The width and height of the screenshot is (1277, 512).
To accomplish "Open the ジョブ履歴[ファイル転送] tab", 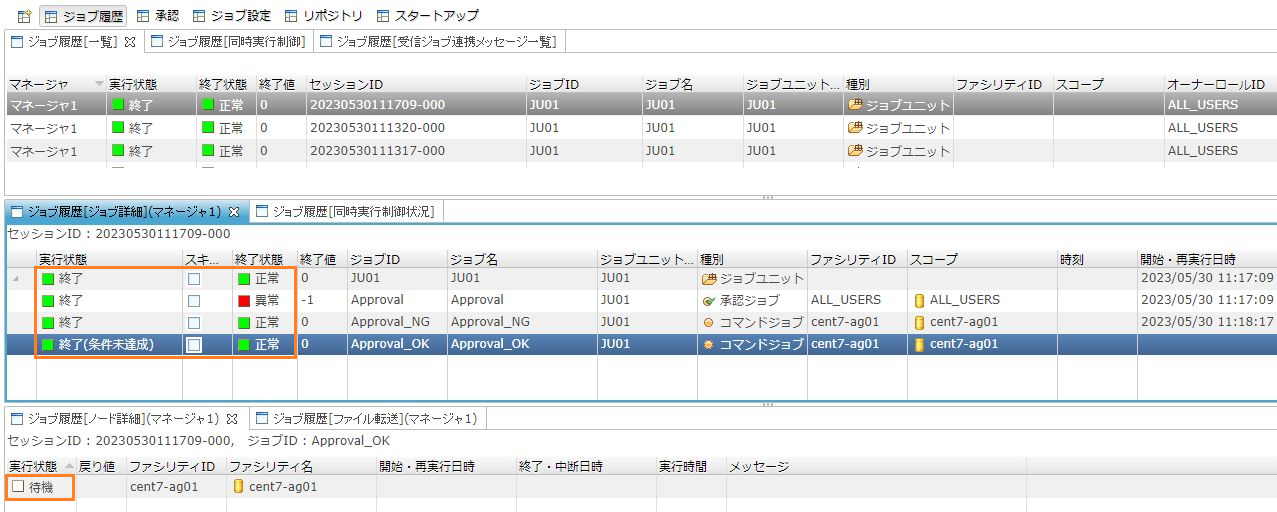I will (x=367, y=418).
